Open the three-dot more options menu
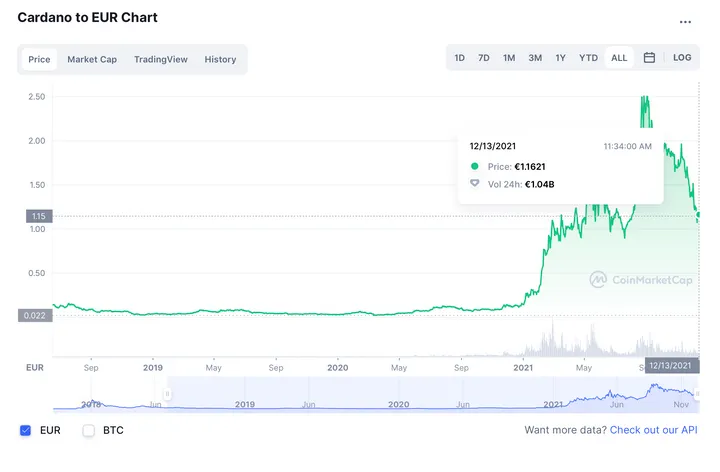 coord(685,21)
